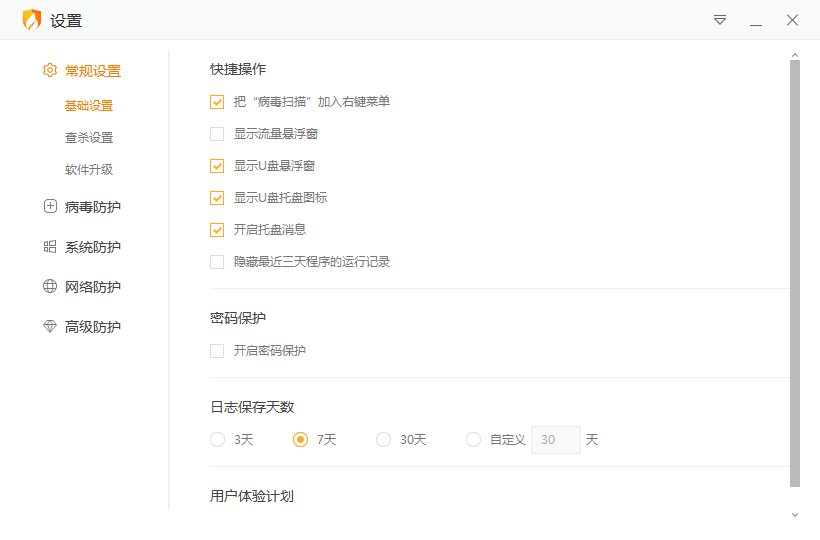
Task: Click the 密码保护 section heading
Action: [238, 318]
